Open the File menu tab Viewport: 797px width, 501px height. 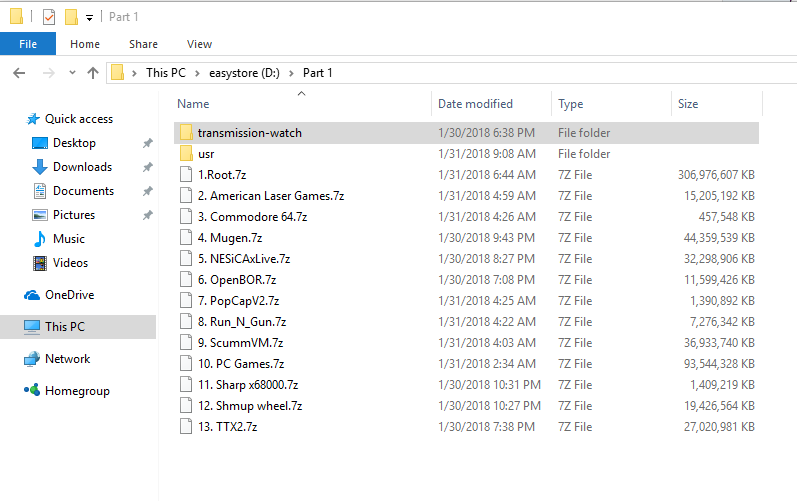point(28,44)
